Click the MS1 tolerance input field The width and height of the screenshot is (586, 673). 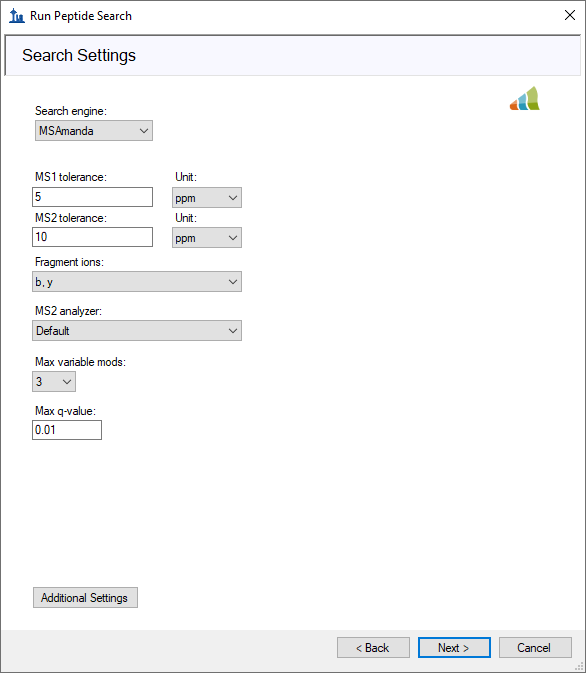[x=92, y=197]
